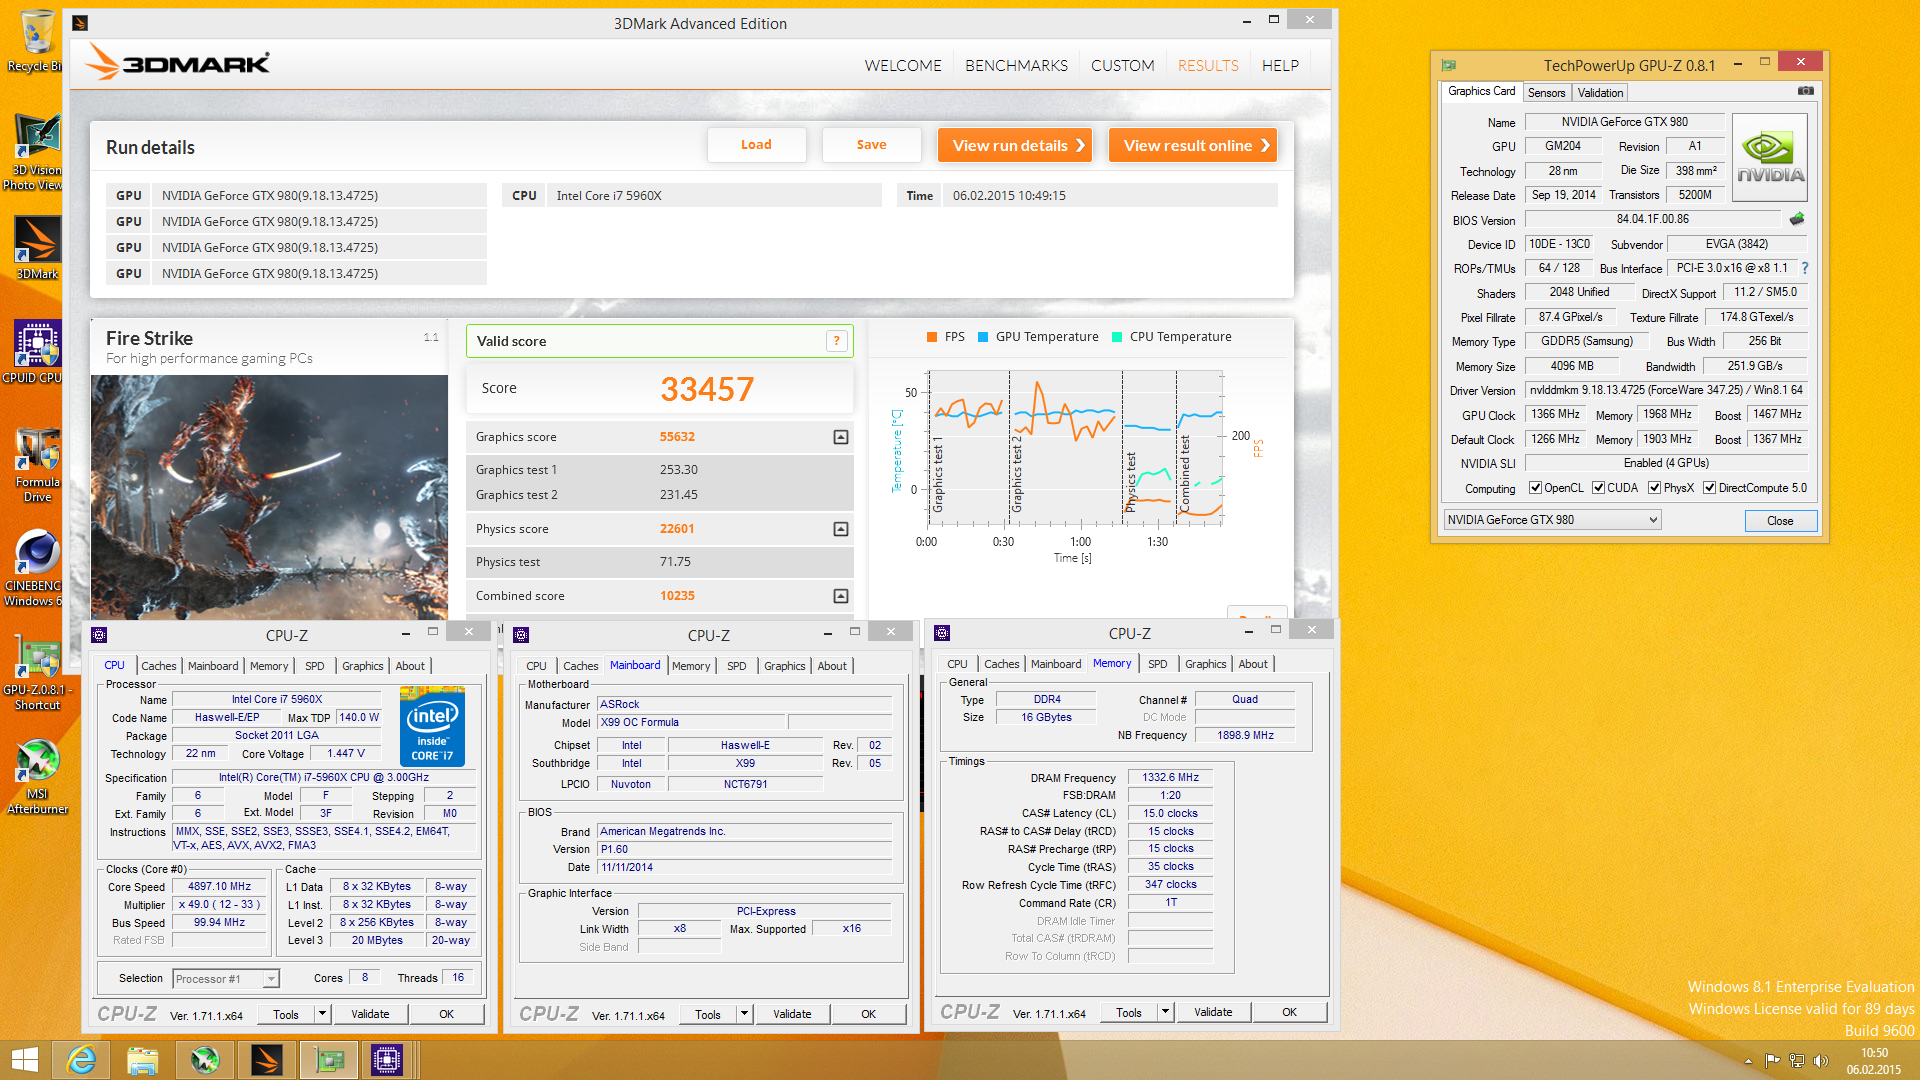Open CPUID CPU-Z desktop shortcut

pos(36,352)
